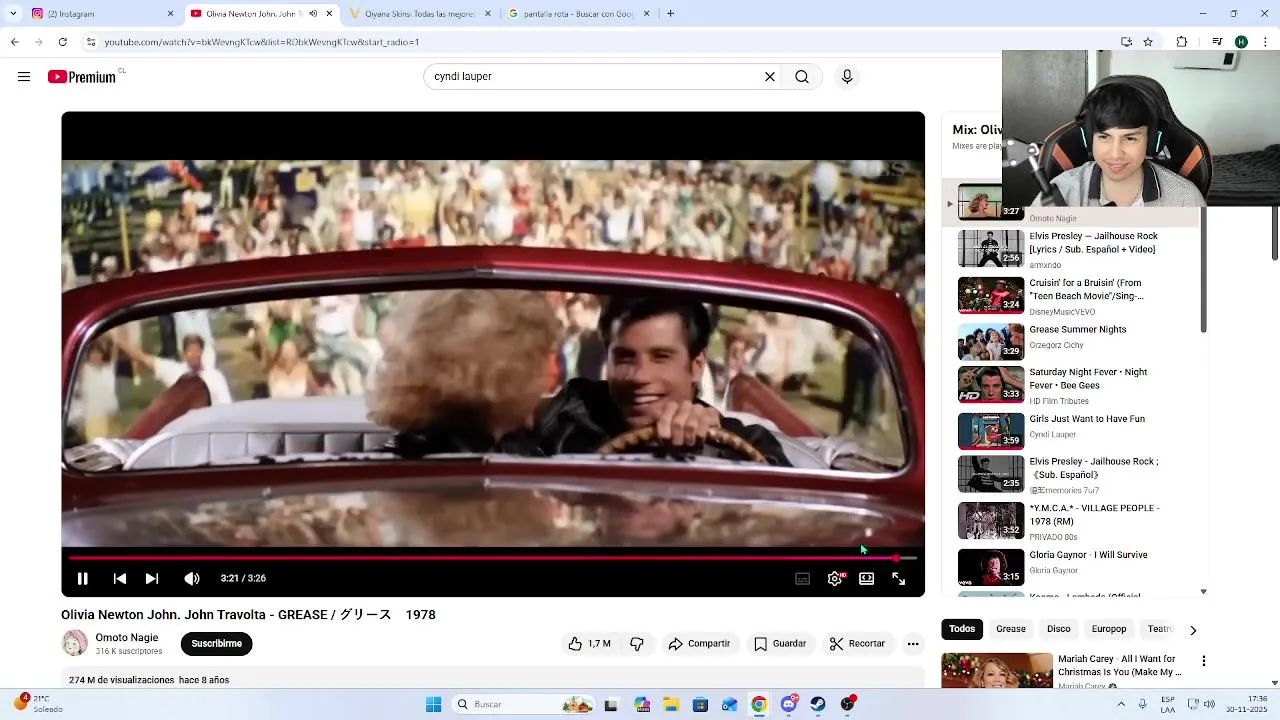Open Chrome profile avatar H
Image resolution: width=1280 pixels, height=720 pixels.
click(1241, 42)
